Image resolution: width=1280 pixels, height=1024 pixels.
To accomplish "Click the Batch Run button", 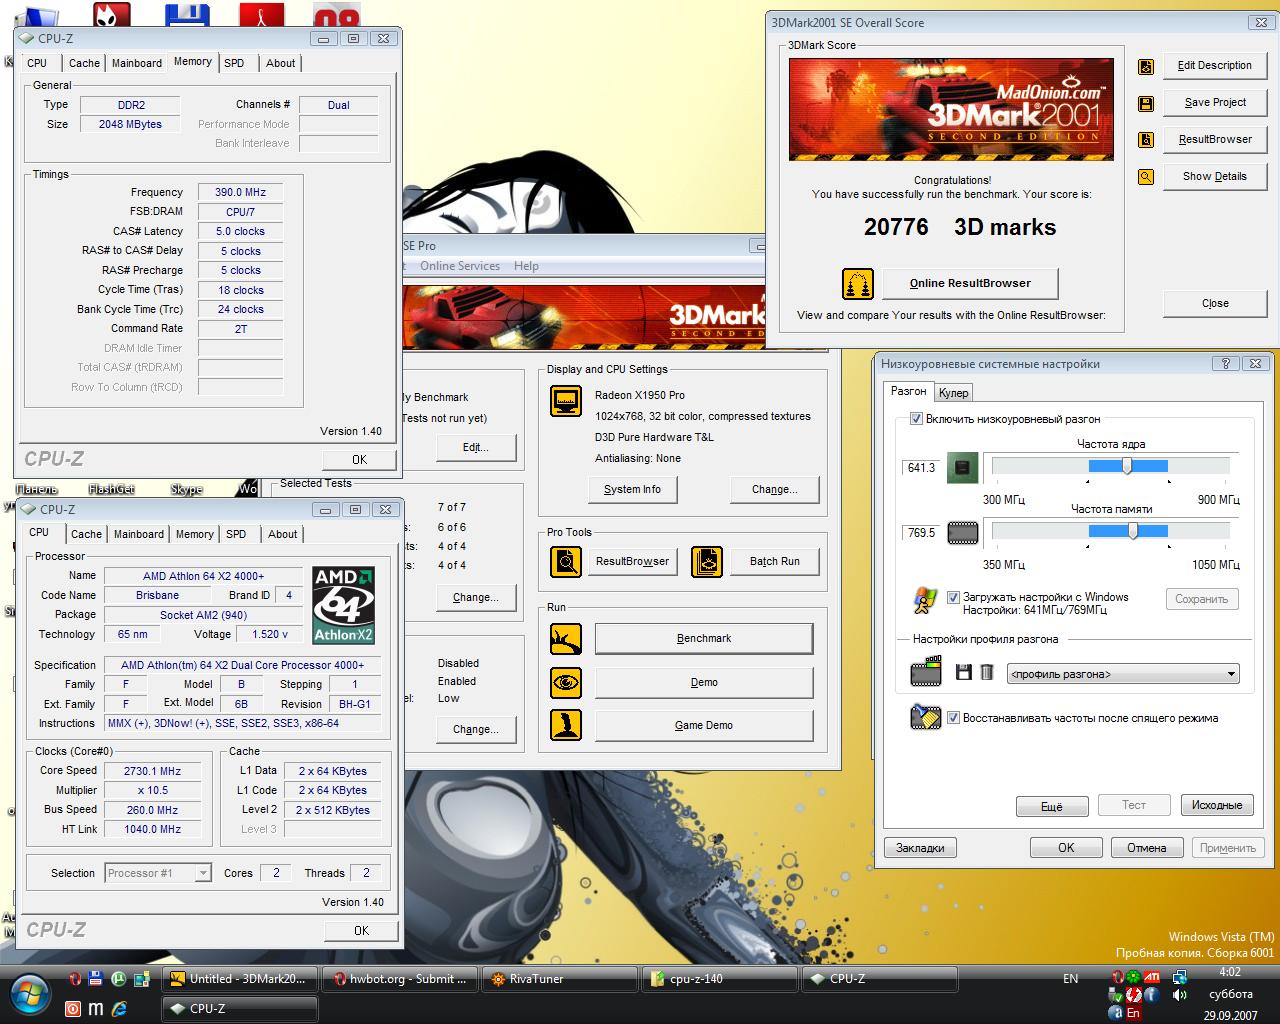I will (775, 561).
